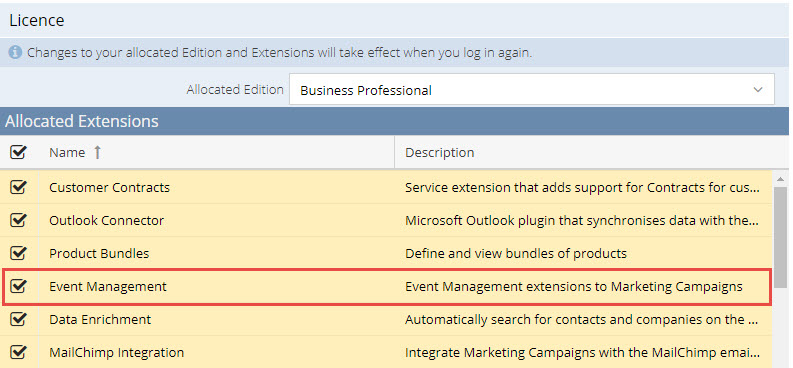Sort by the Name column header

point(67,153)
